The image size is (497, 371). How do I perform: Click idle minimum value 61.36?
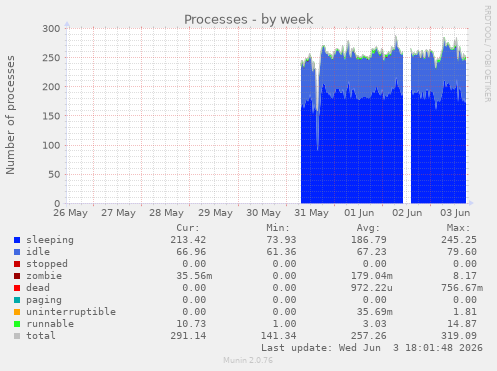[x=281, y=252]
